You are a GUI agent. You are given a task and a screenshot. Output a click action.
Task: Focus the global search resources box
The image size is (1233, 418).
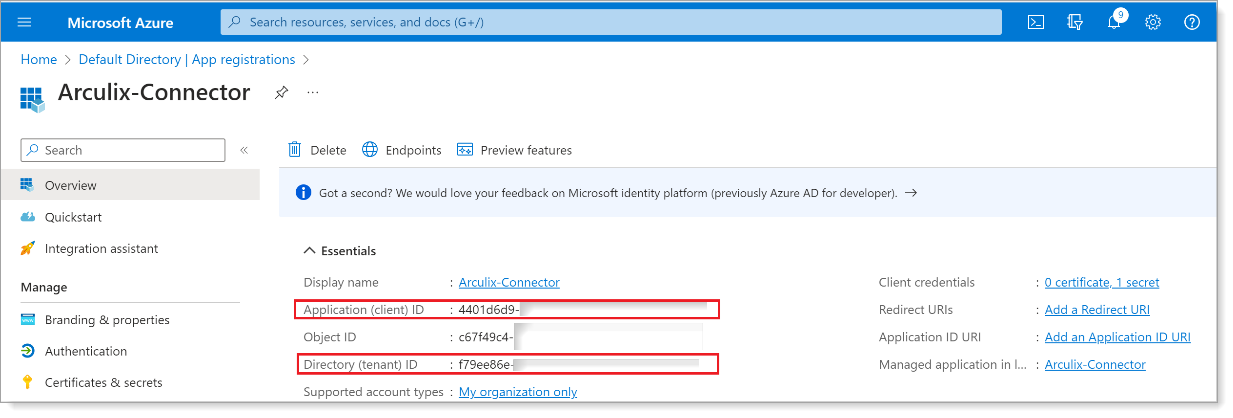(611, 22)
